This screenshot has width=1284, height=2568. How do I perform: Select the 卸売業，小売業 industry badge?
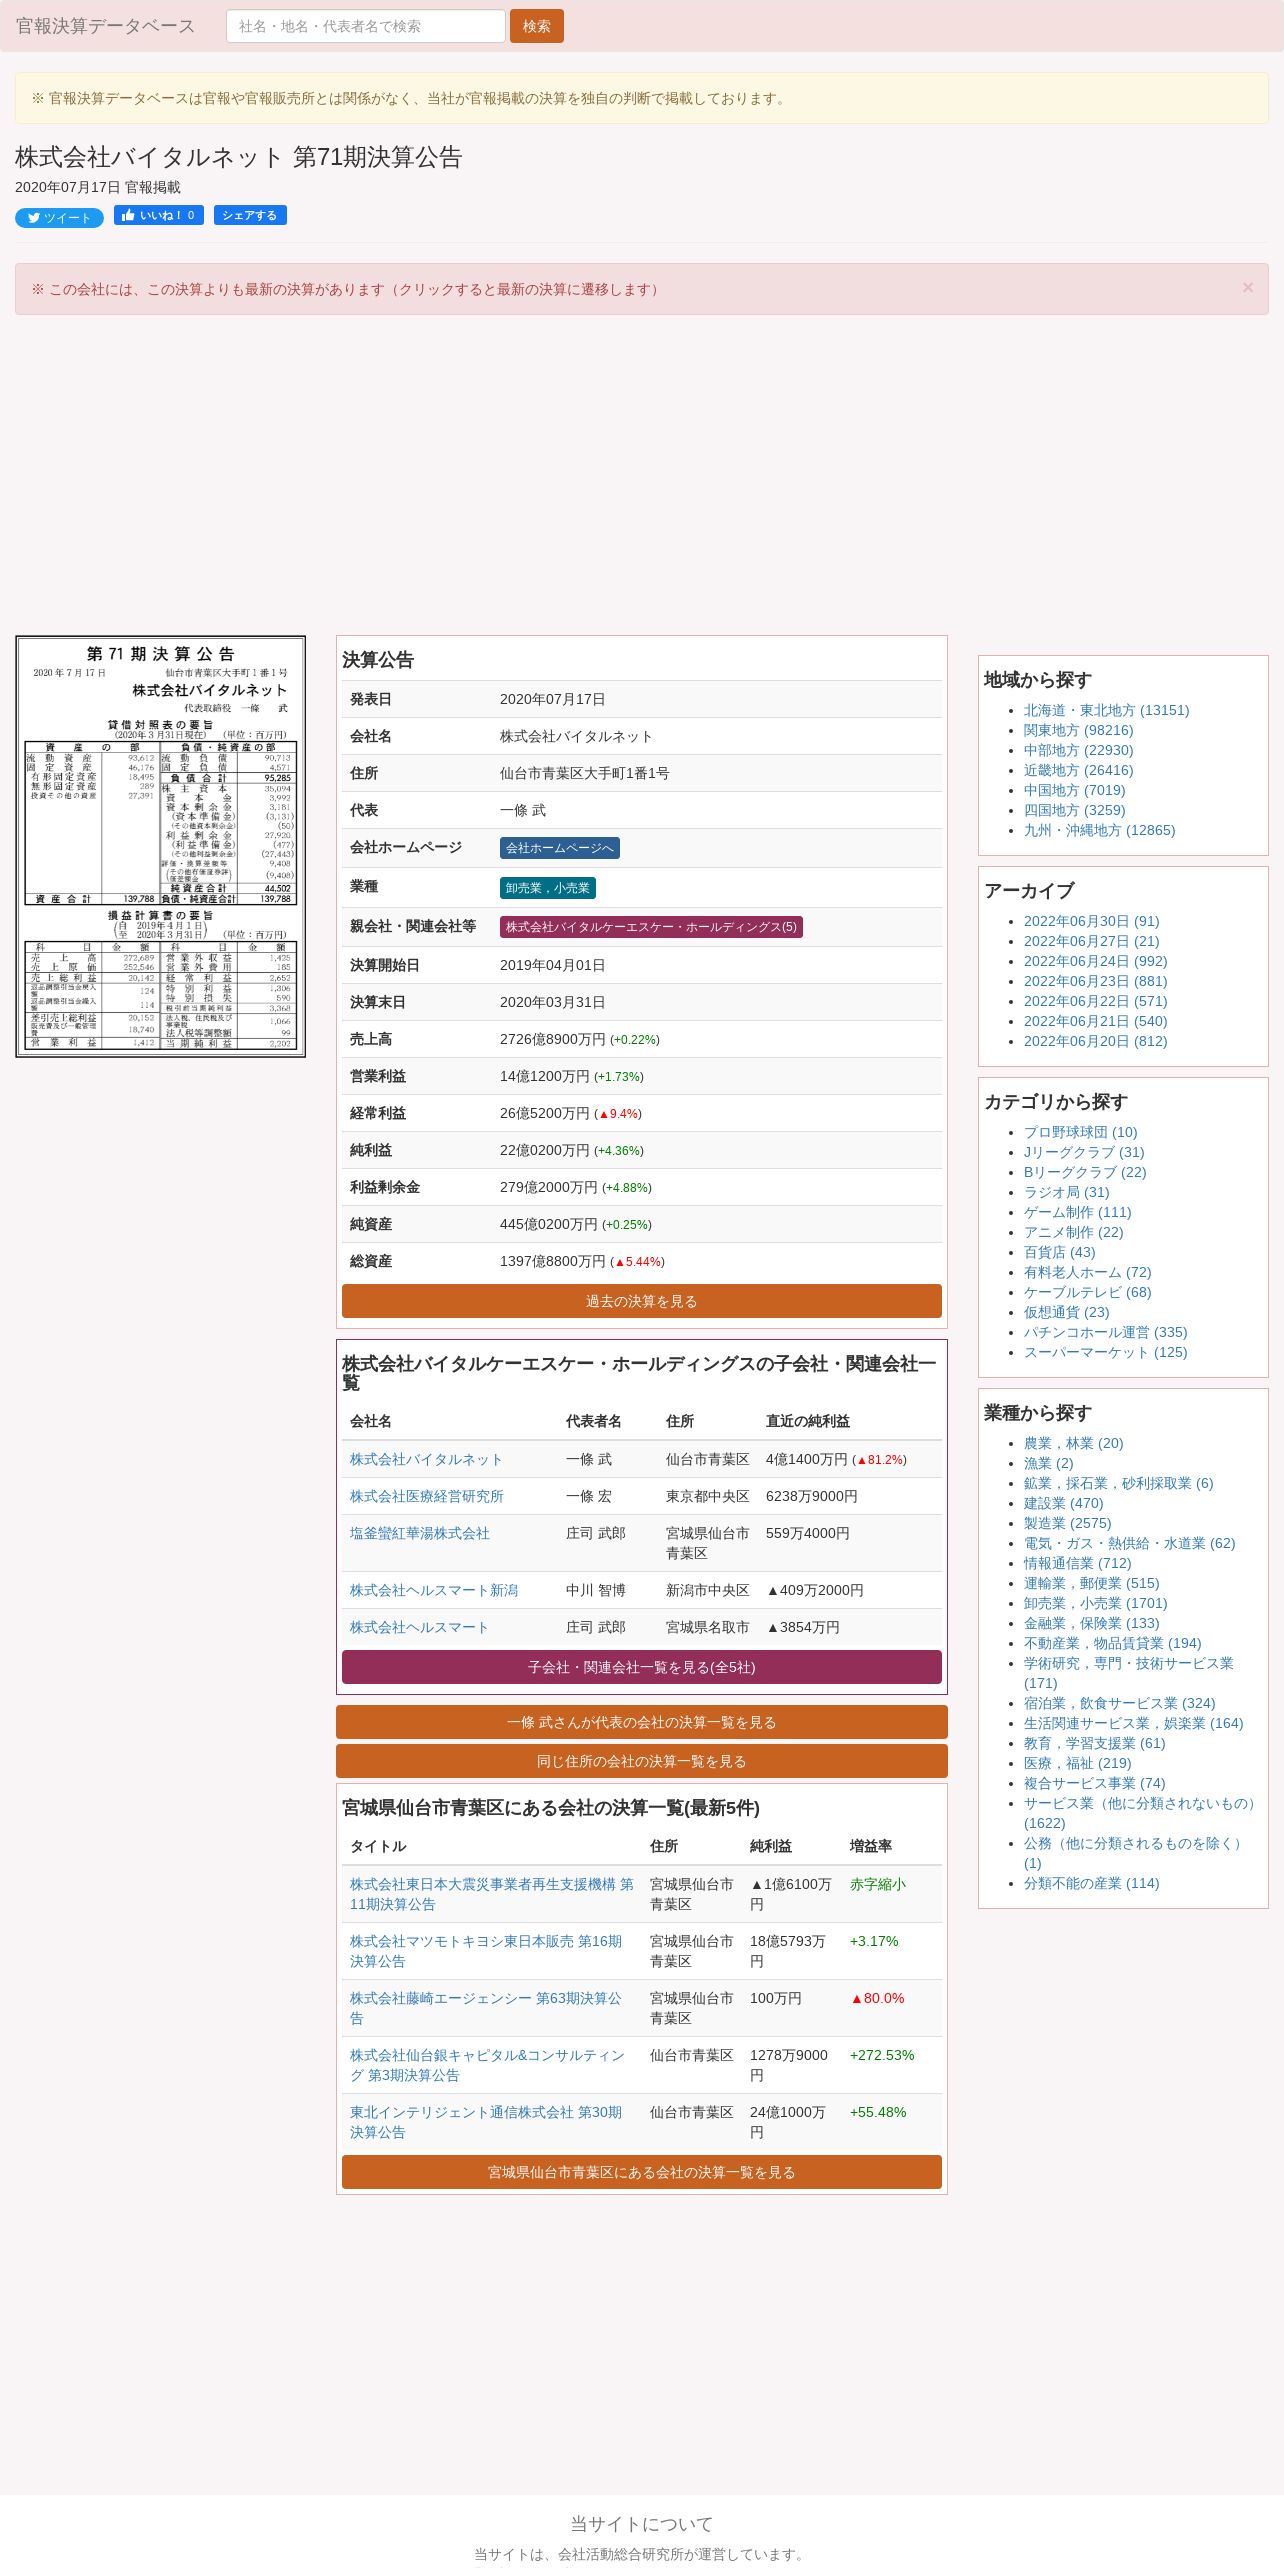coord(548,888)
